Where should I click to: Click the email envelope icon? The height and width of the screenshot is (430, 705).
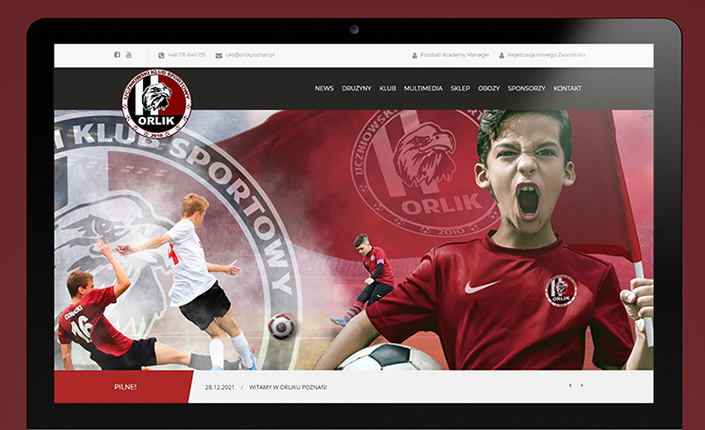click(x=219, y=55)
